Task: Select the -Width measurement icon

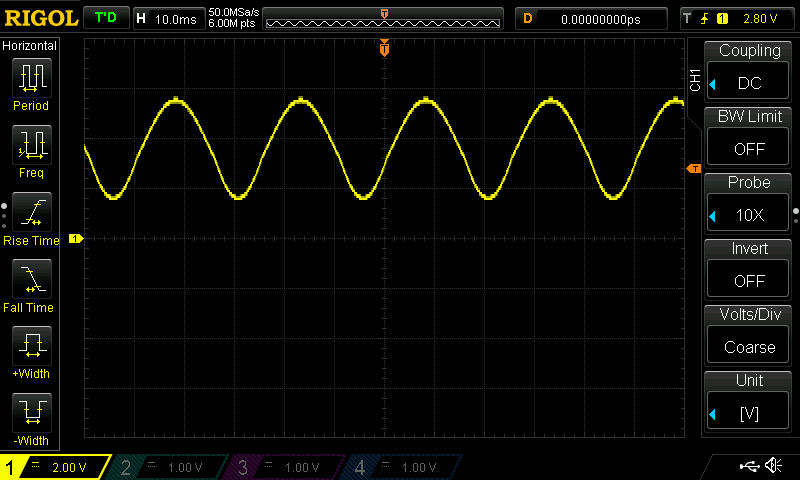Action: coord(32,412)
